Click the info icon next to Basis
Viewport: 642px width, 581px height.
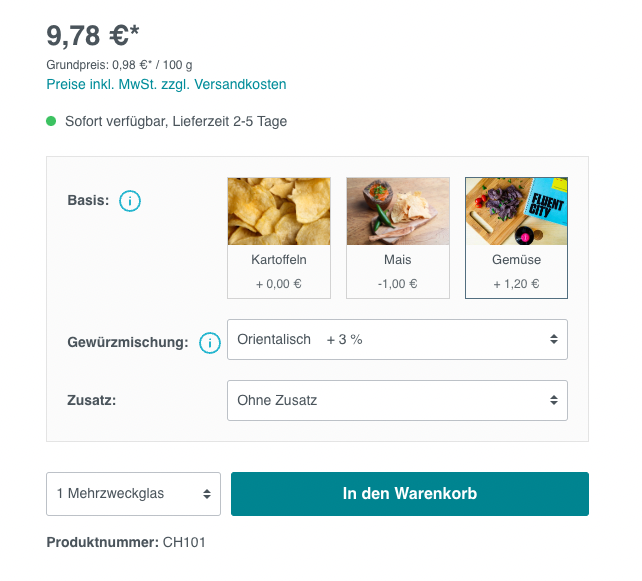(130, 201)
